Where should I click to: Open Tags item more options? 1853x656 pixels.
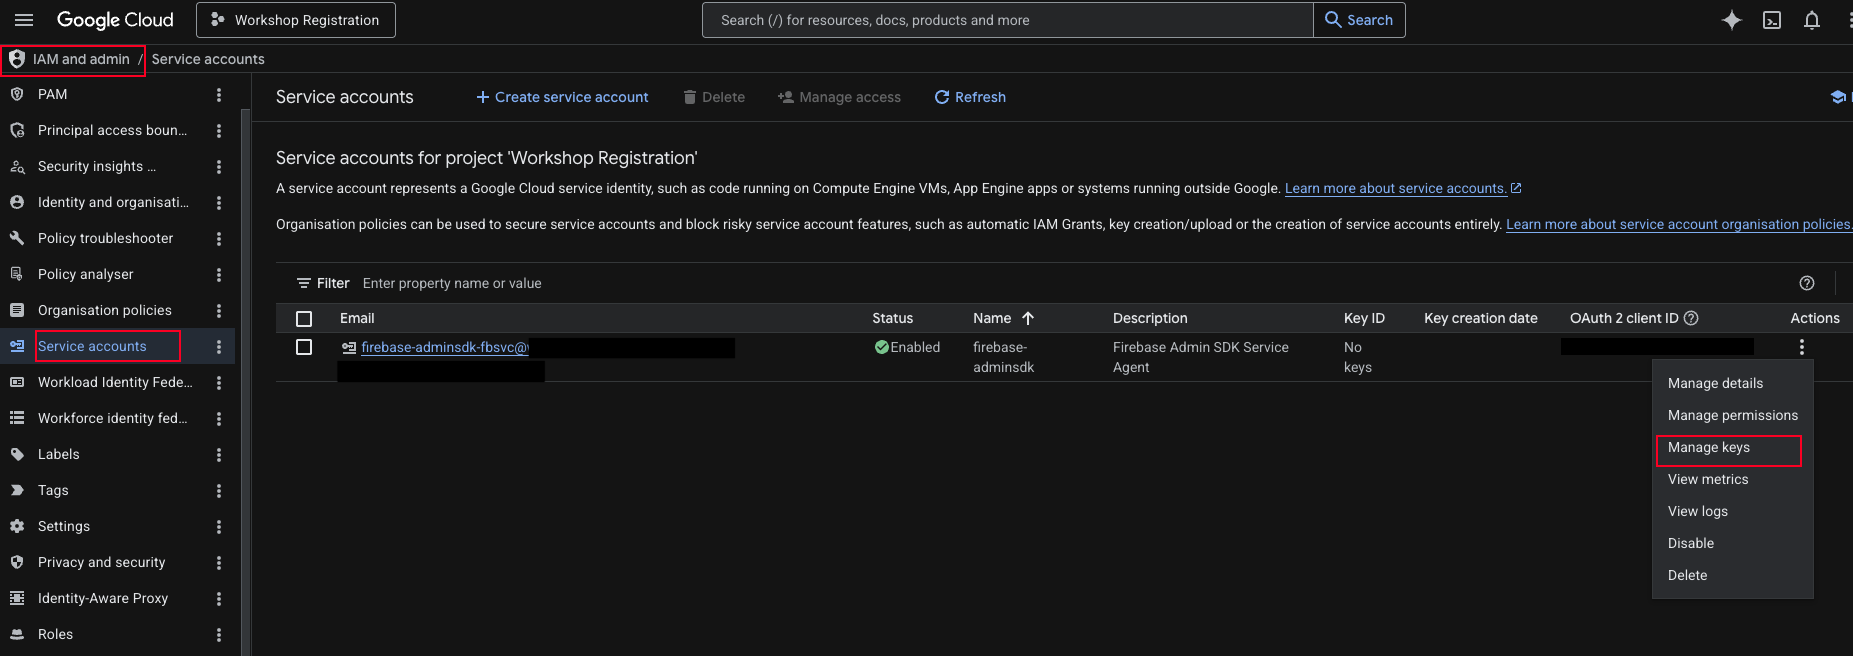(219, 491)
